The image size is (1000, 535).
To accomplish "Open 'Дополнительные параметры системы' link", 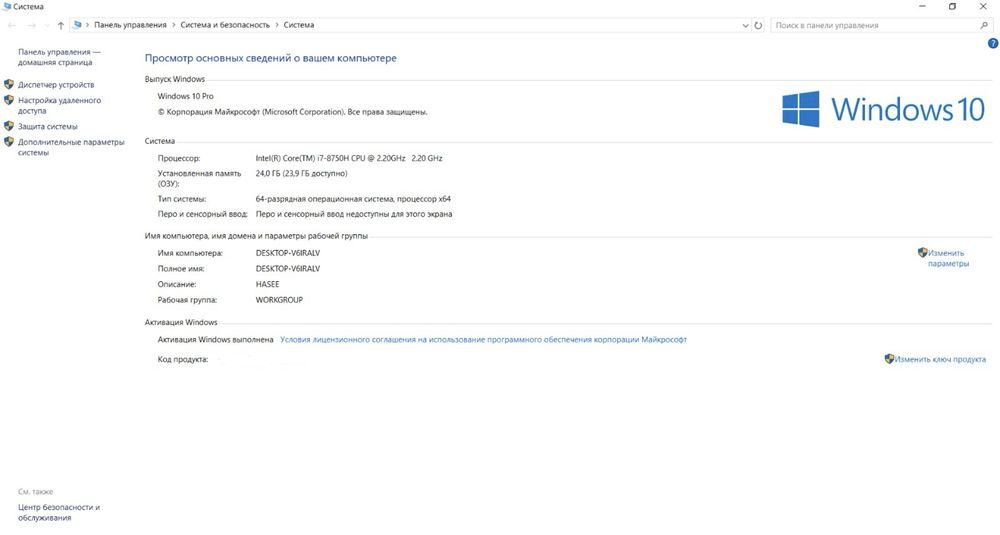I will [x=71, y=147].
